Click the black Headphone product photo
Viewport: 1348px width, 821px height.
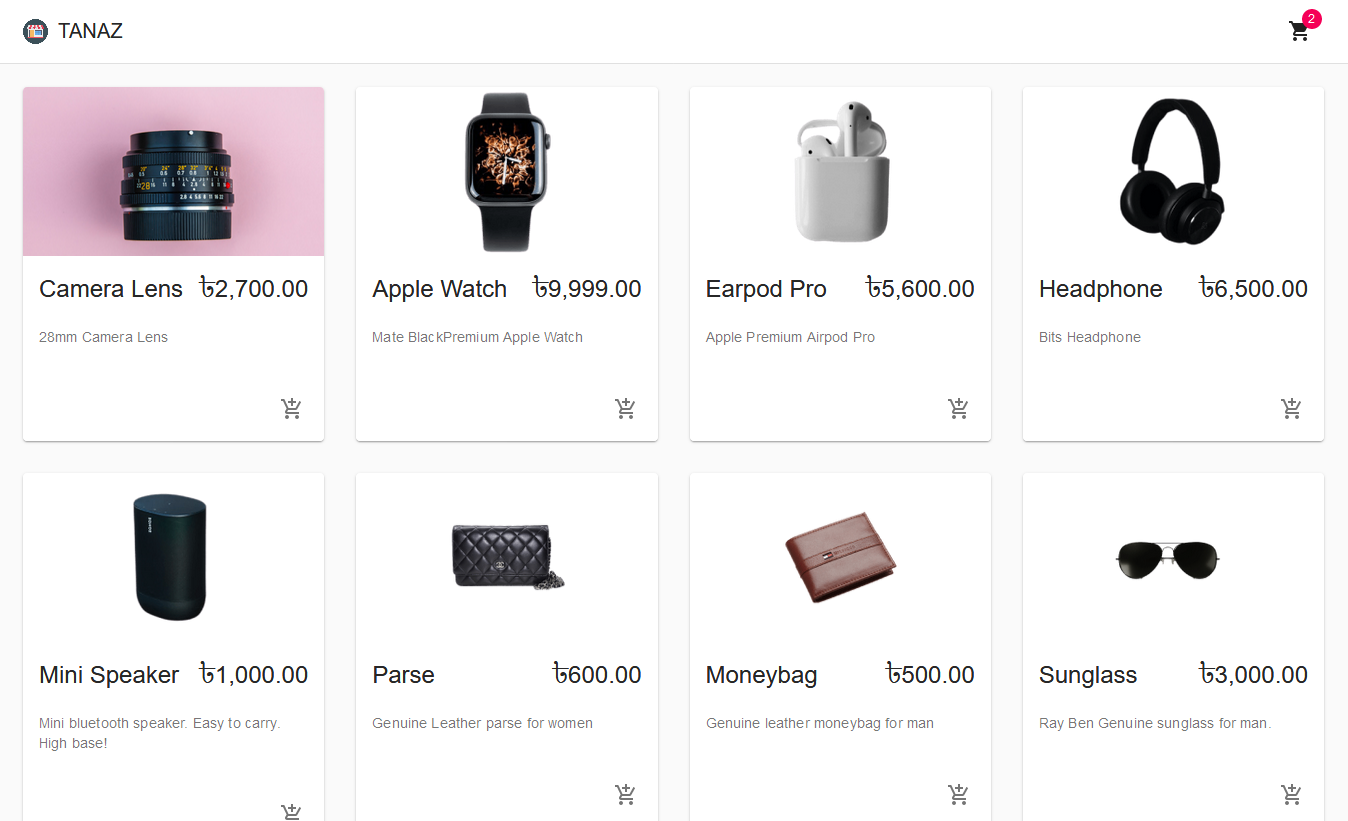[x=1173, y=171]
